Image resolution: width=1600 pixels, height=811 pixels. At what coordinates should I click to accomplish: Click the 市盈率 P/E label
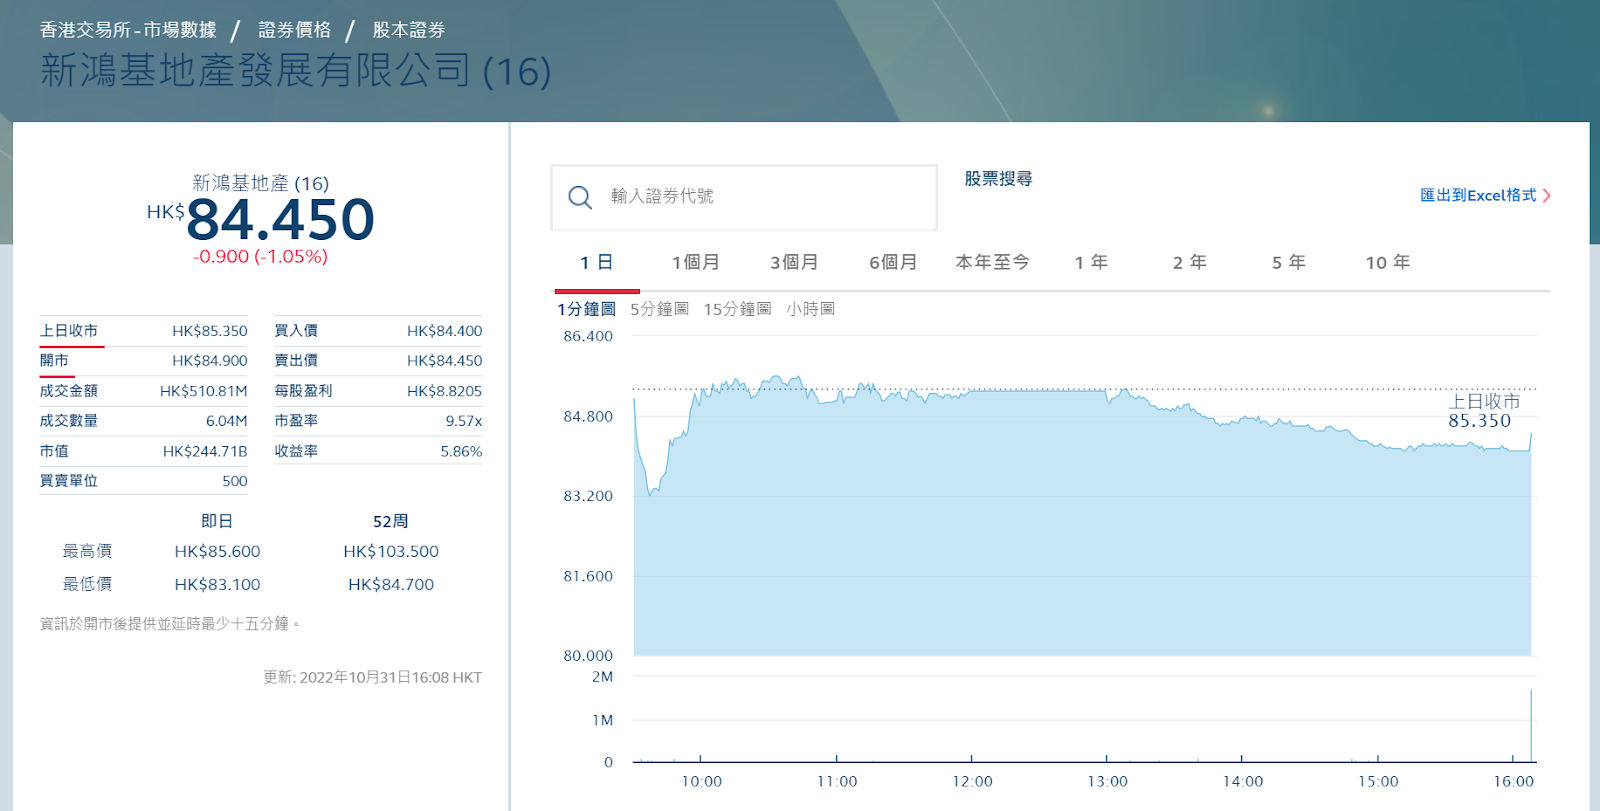[296, 421]
